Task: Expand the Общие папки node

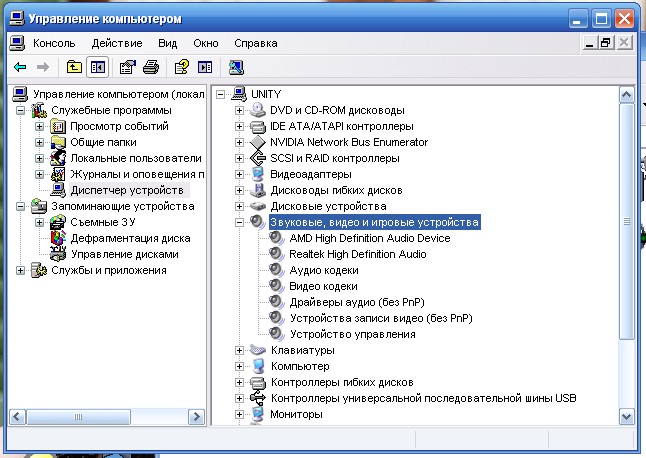Action: (x=39, y=143)
